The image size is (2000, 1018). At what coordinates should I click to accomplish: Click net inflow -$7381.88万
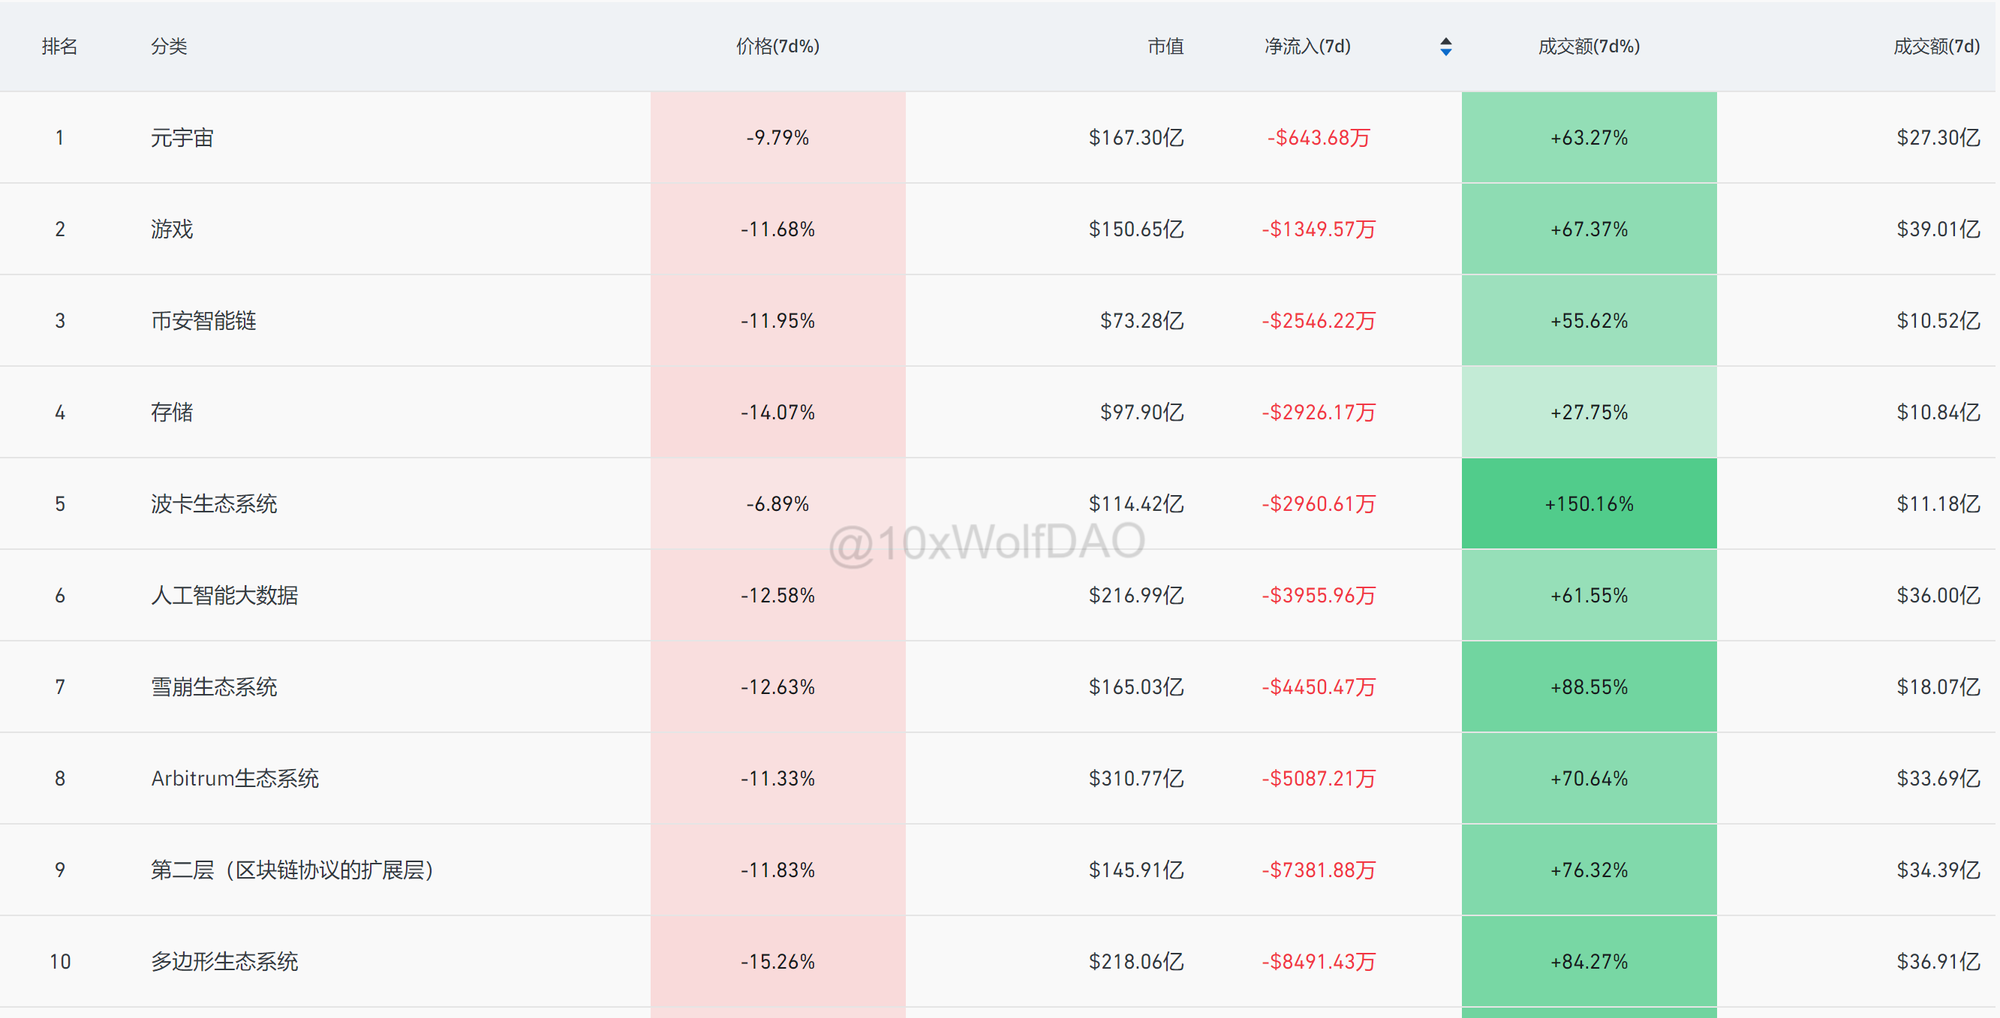1318,870
